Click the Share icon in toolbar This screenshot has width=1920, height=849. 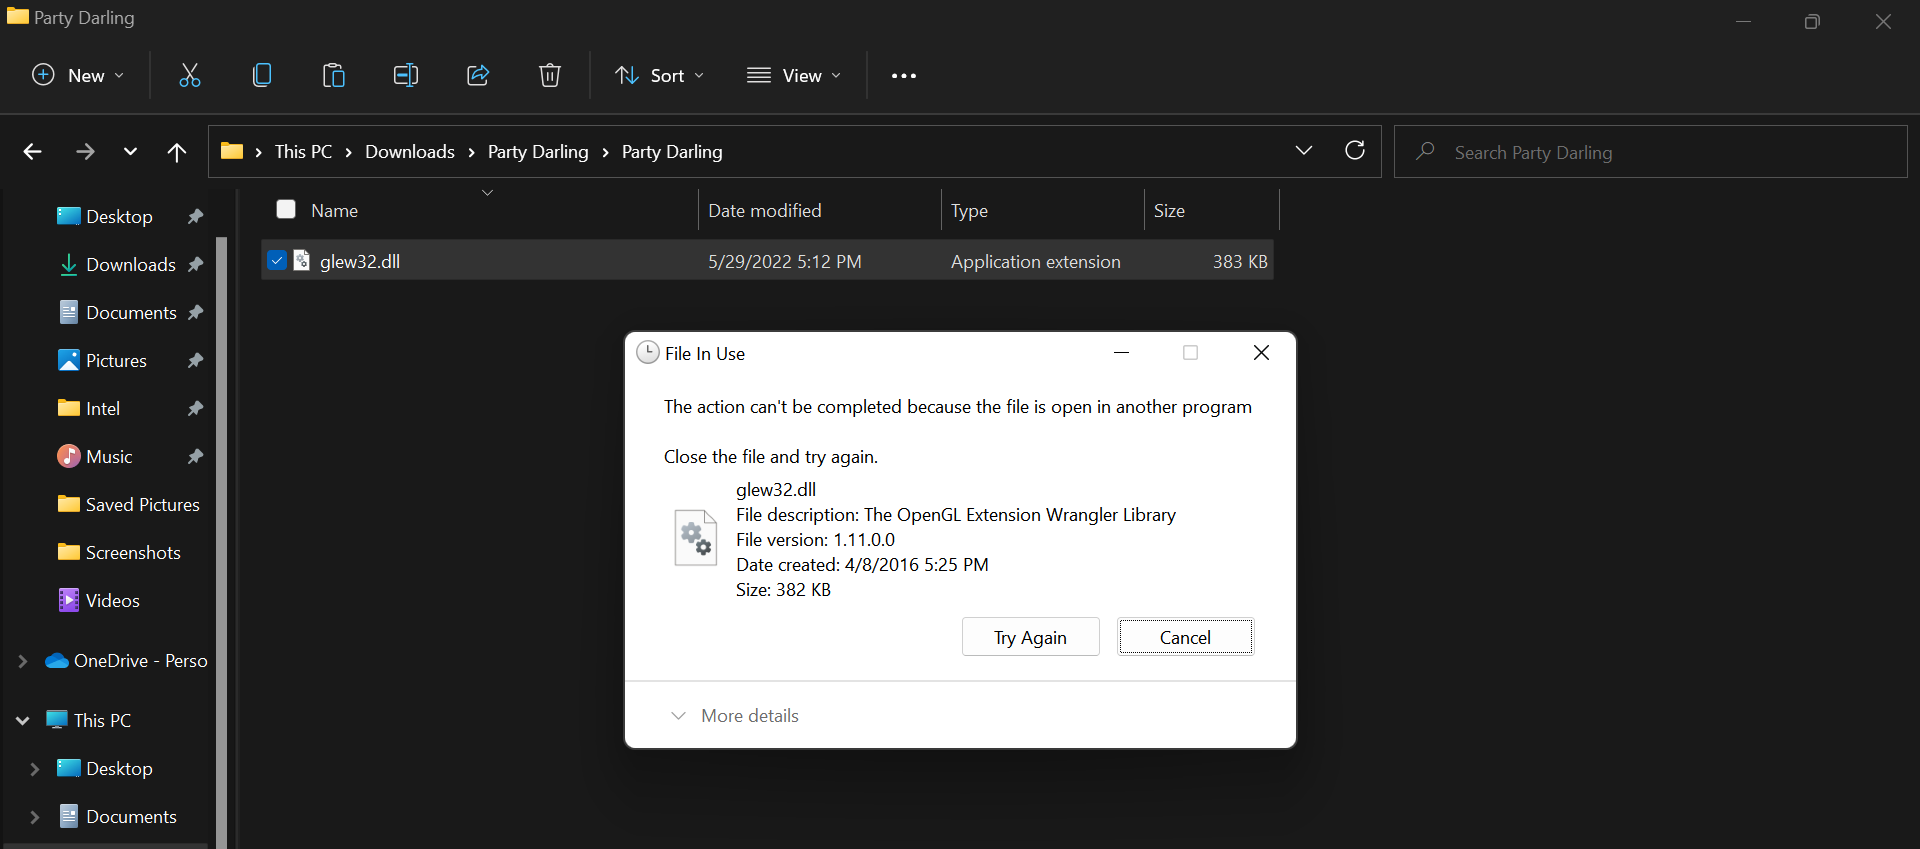coord(478,75)
